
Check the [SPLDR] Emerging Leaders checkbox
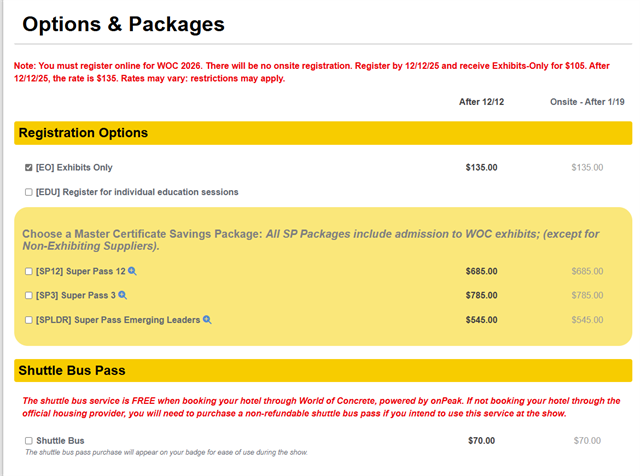(28, 320)
